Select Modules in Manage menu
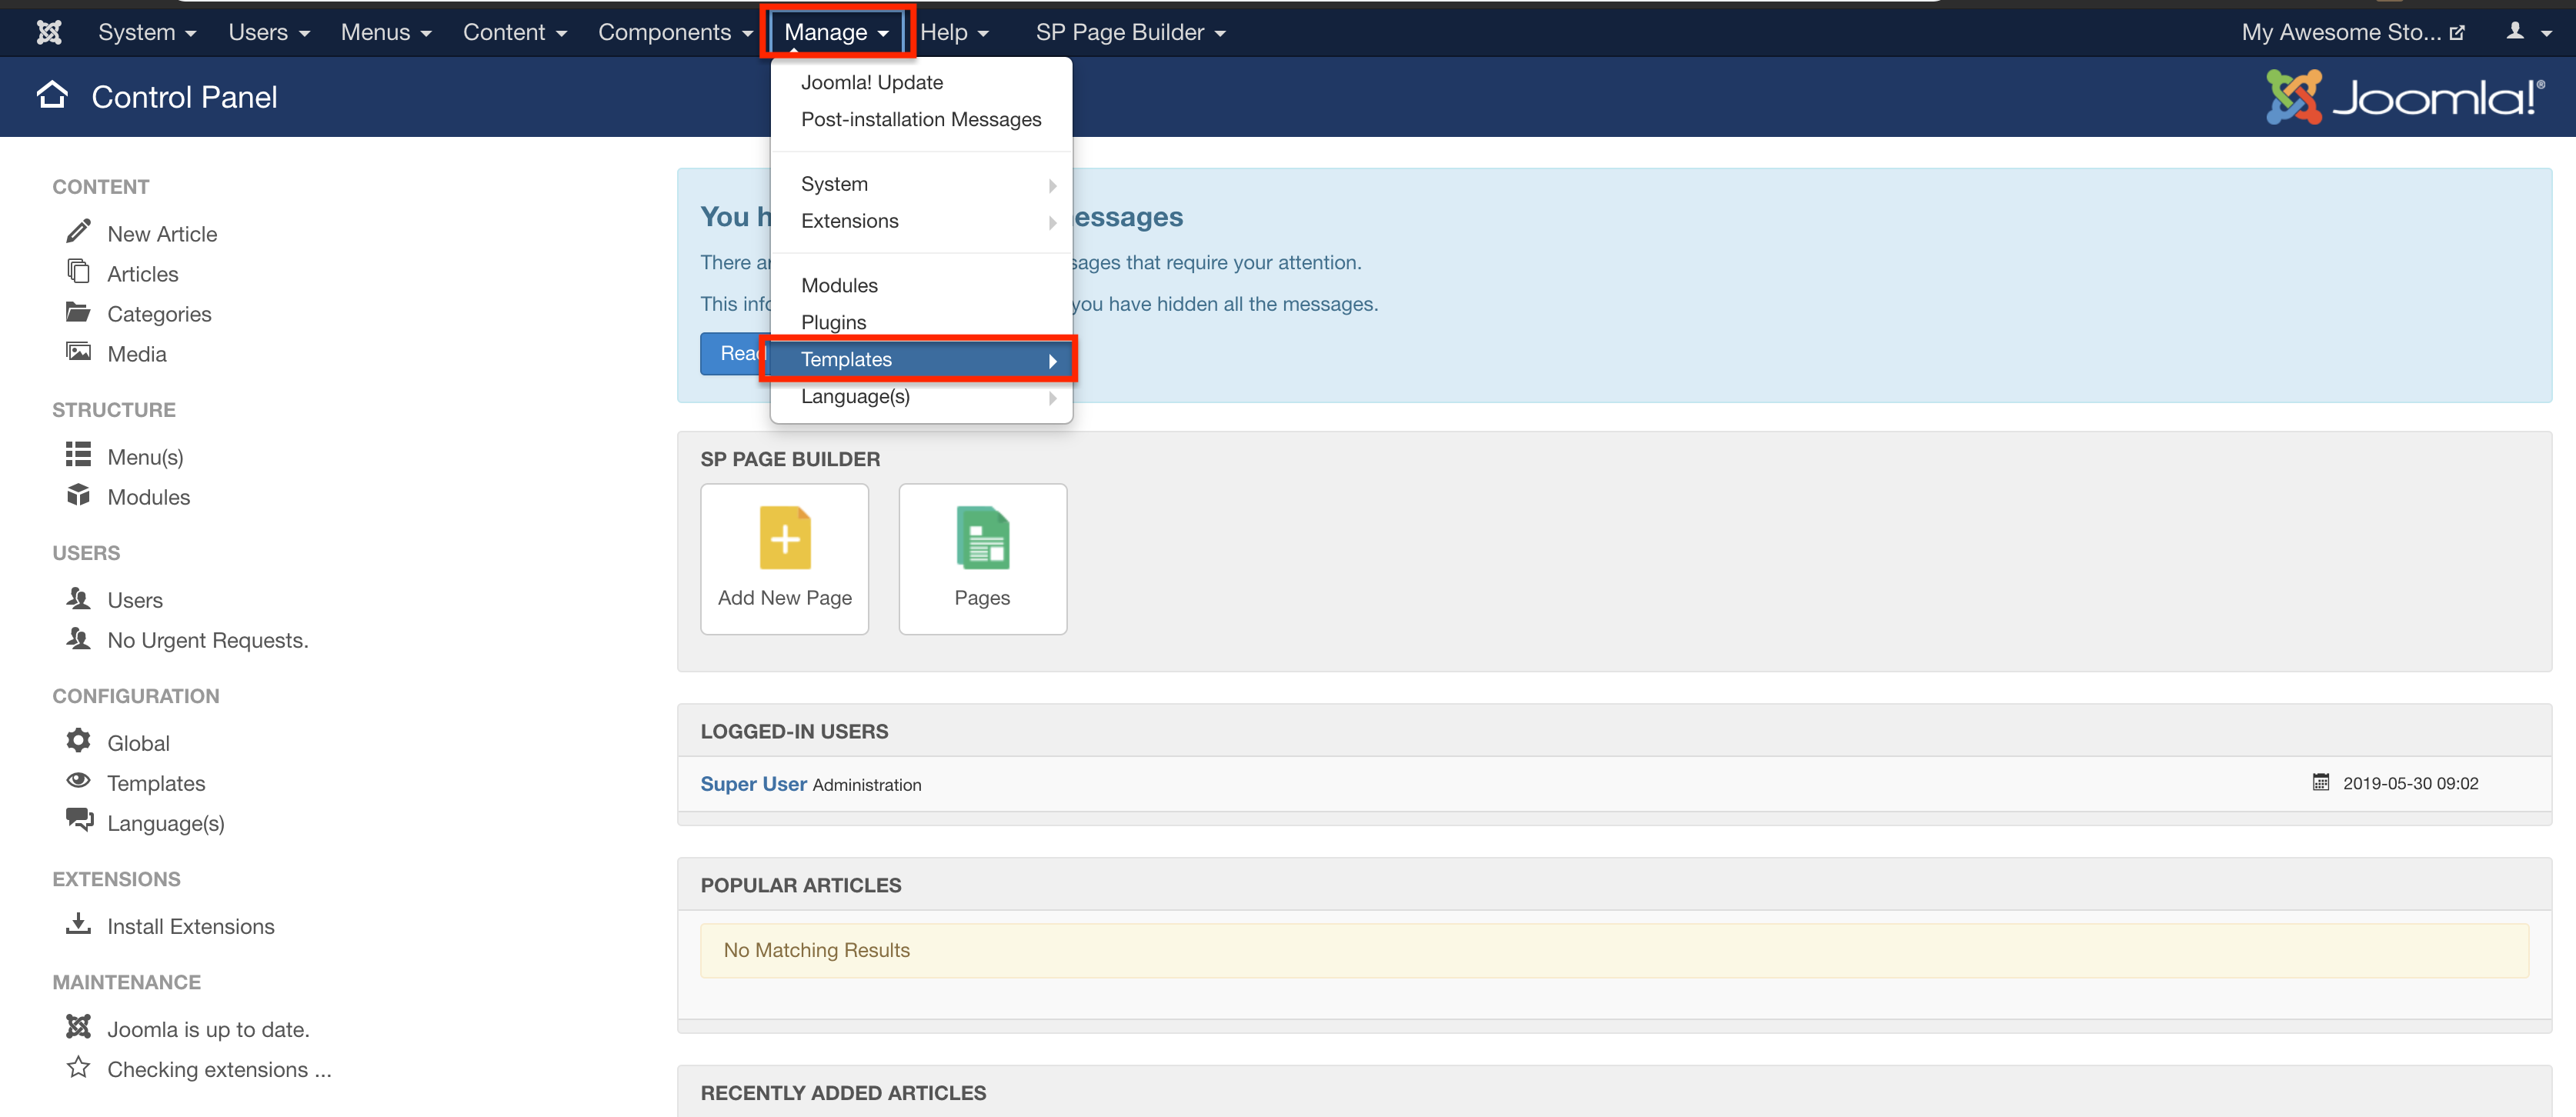 [x=921, y=285]
